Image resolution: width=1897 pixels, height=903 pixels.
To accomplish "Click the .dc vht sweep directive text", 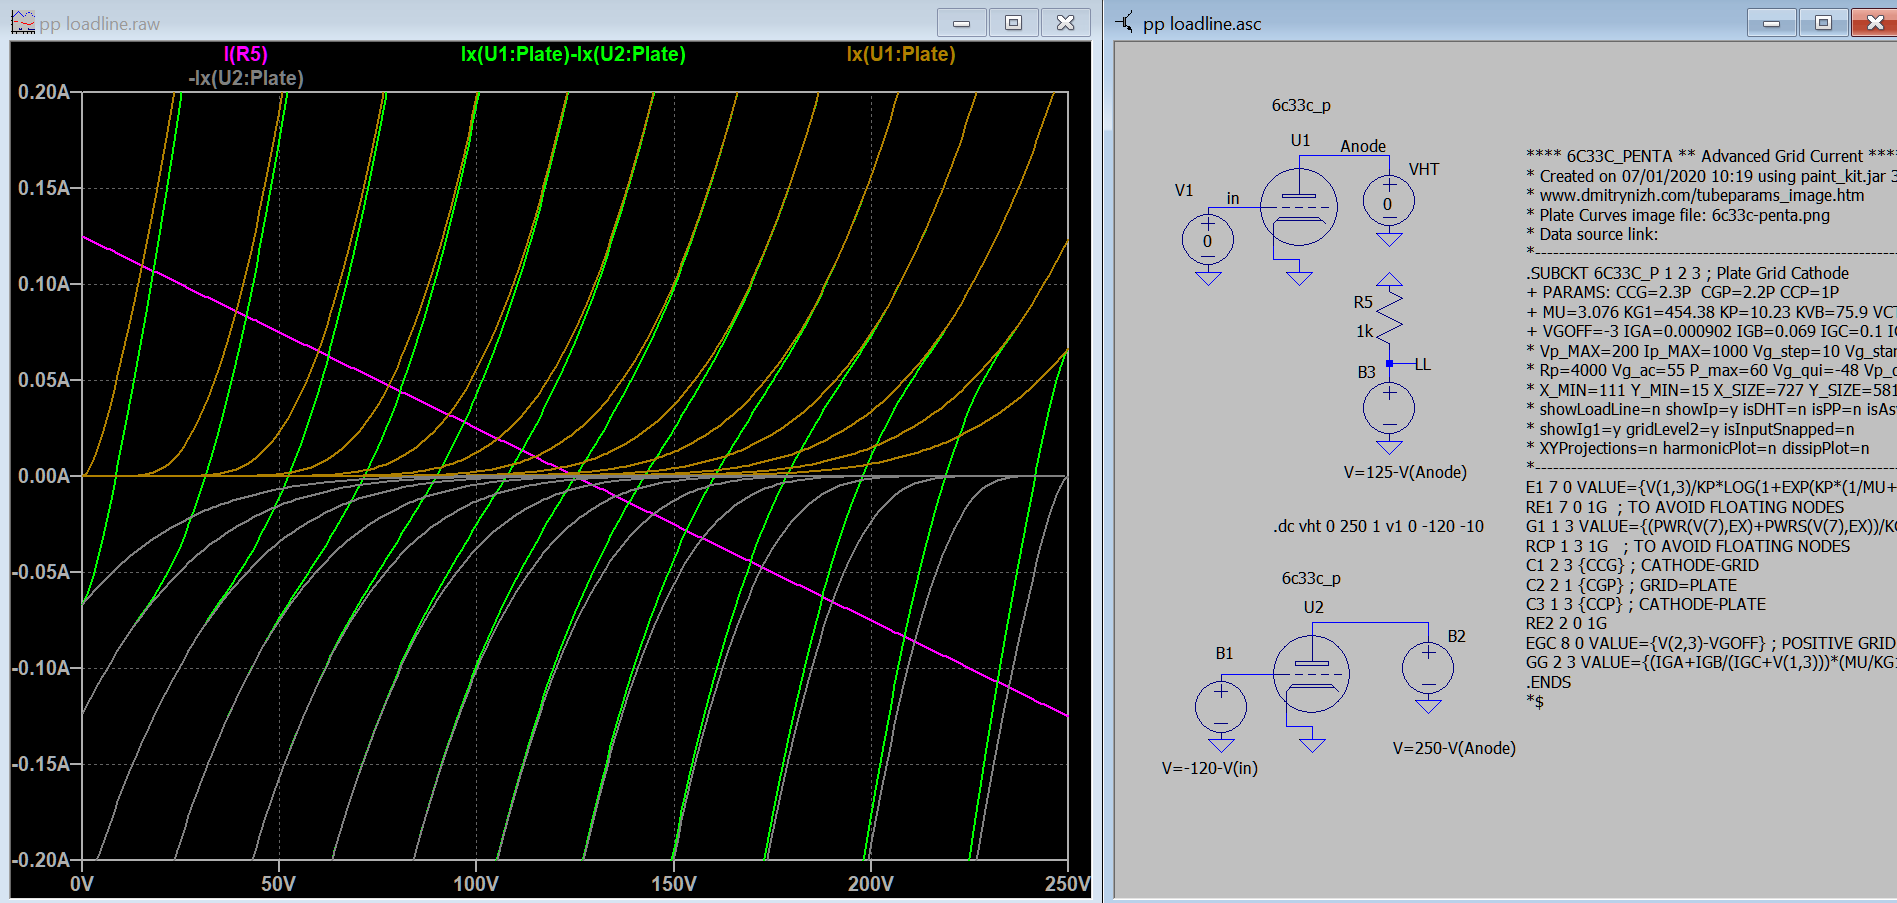I will [1378, 526].
